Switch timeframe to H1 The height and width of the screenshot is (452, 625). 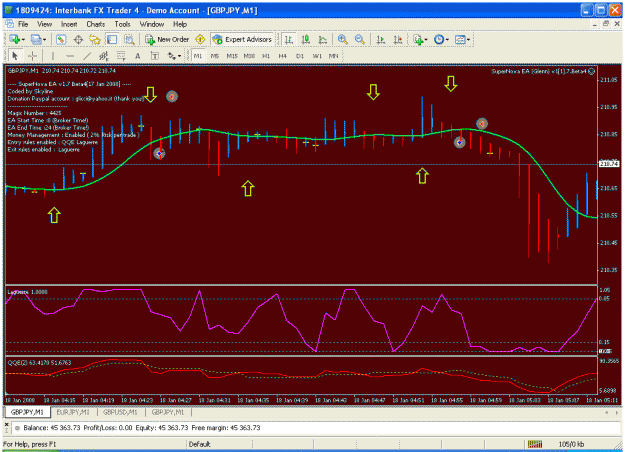266,56
